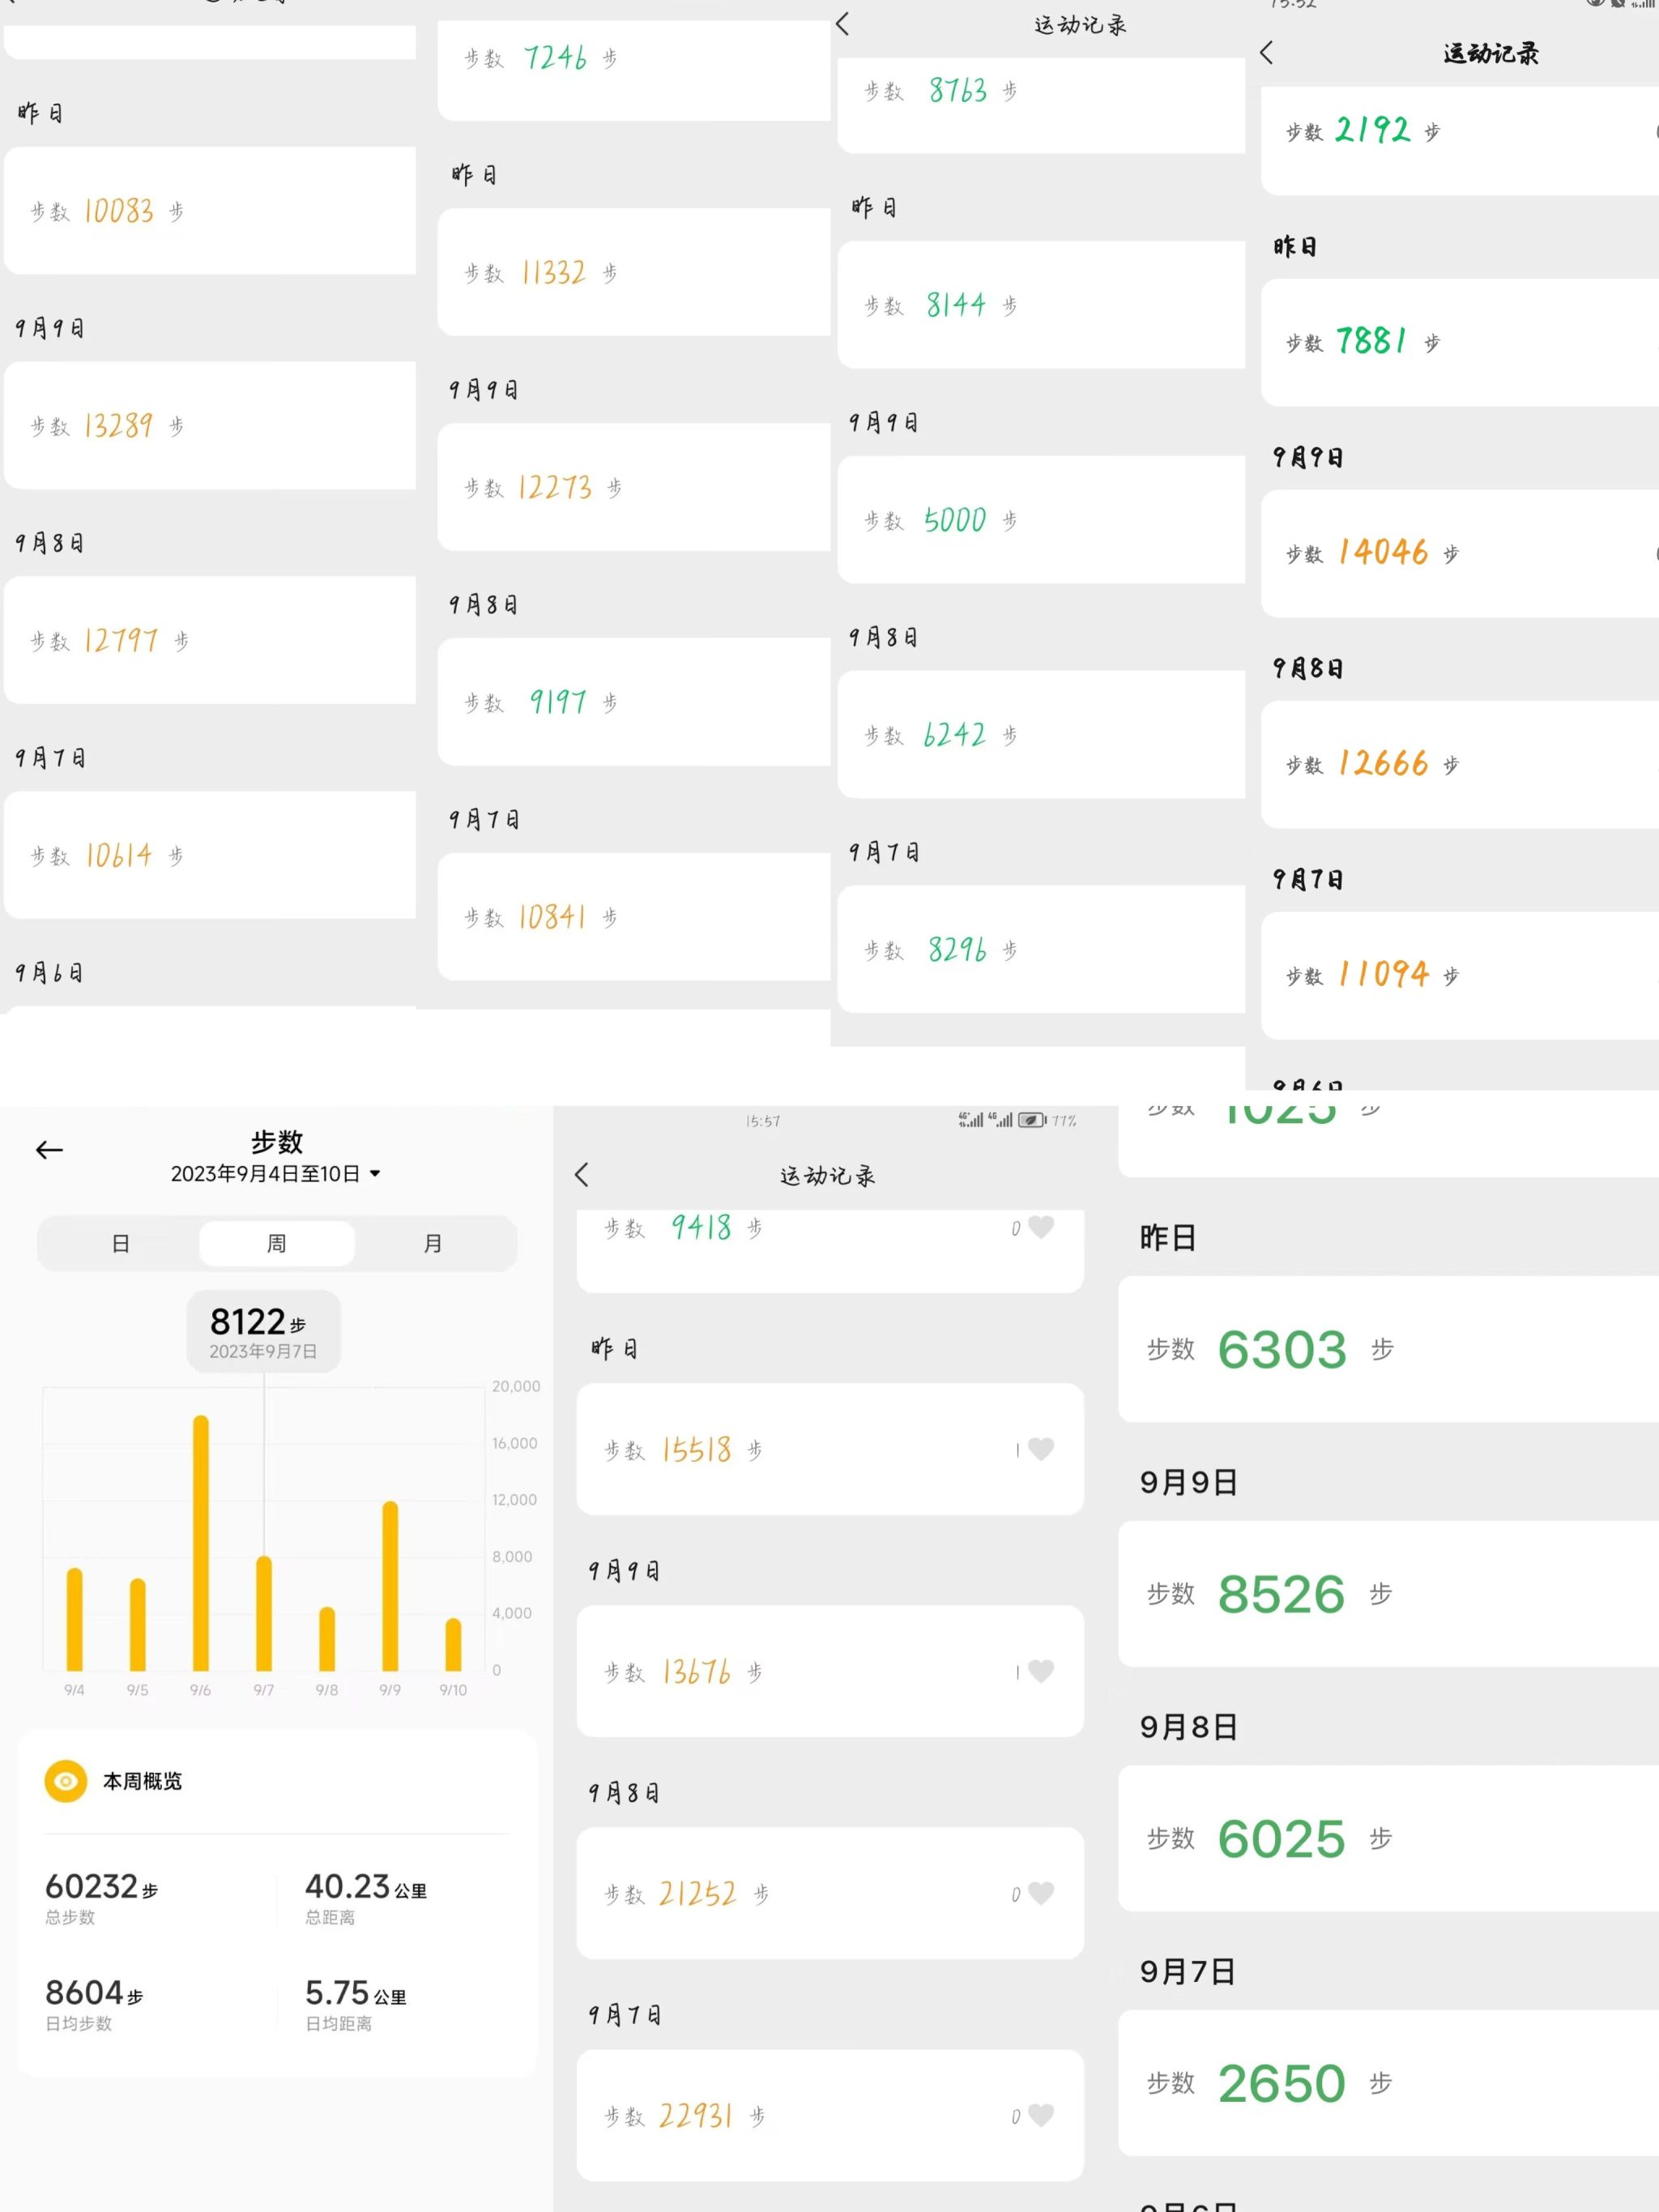Viewport: 1659px width, 2212px height.
Task: Tap back chevron above the 2192 steps card
Action: pyautogui.click(x=1266, y=53)
